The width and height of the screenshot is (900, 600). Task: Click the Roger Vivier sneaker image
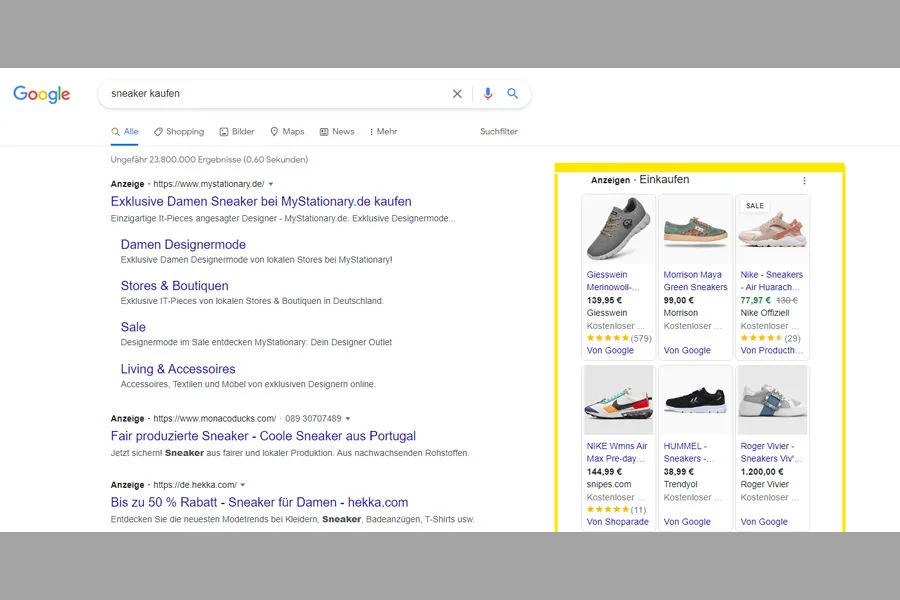tap(772, 400)
